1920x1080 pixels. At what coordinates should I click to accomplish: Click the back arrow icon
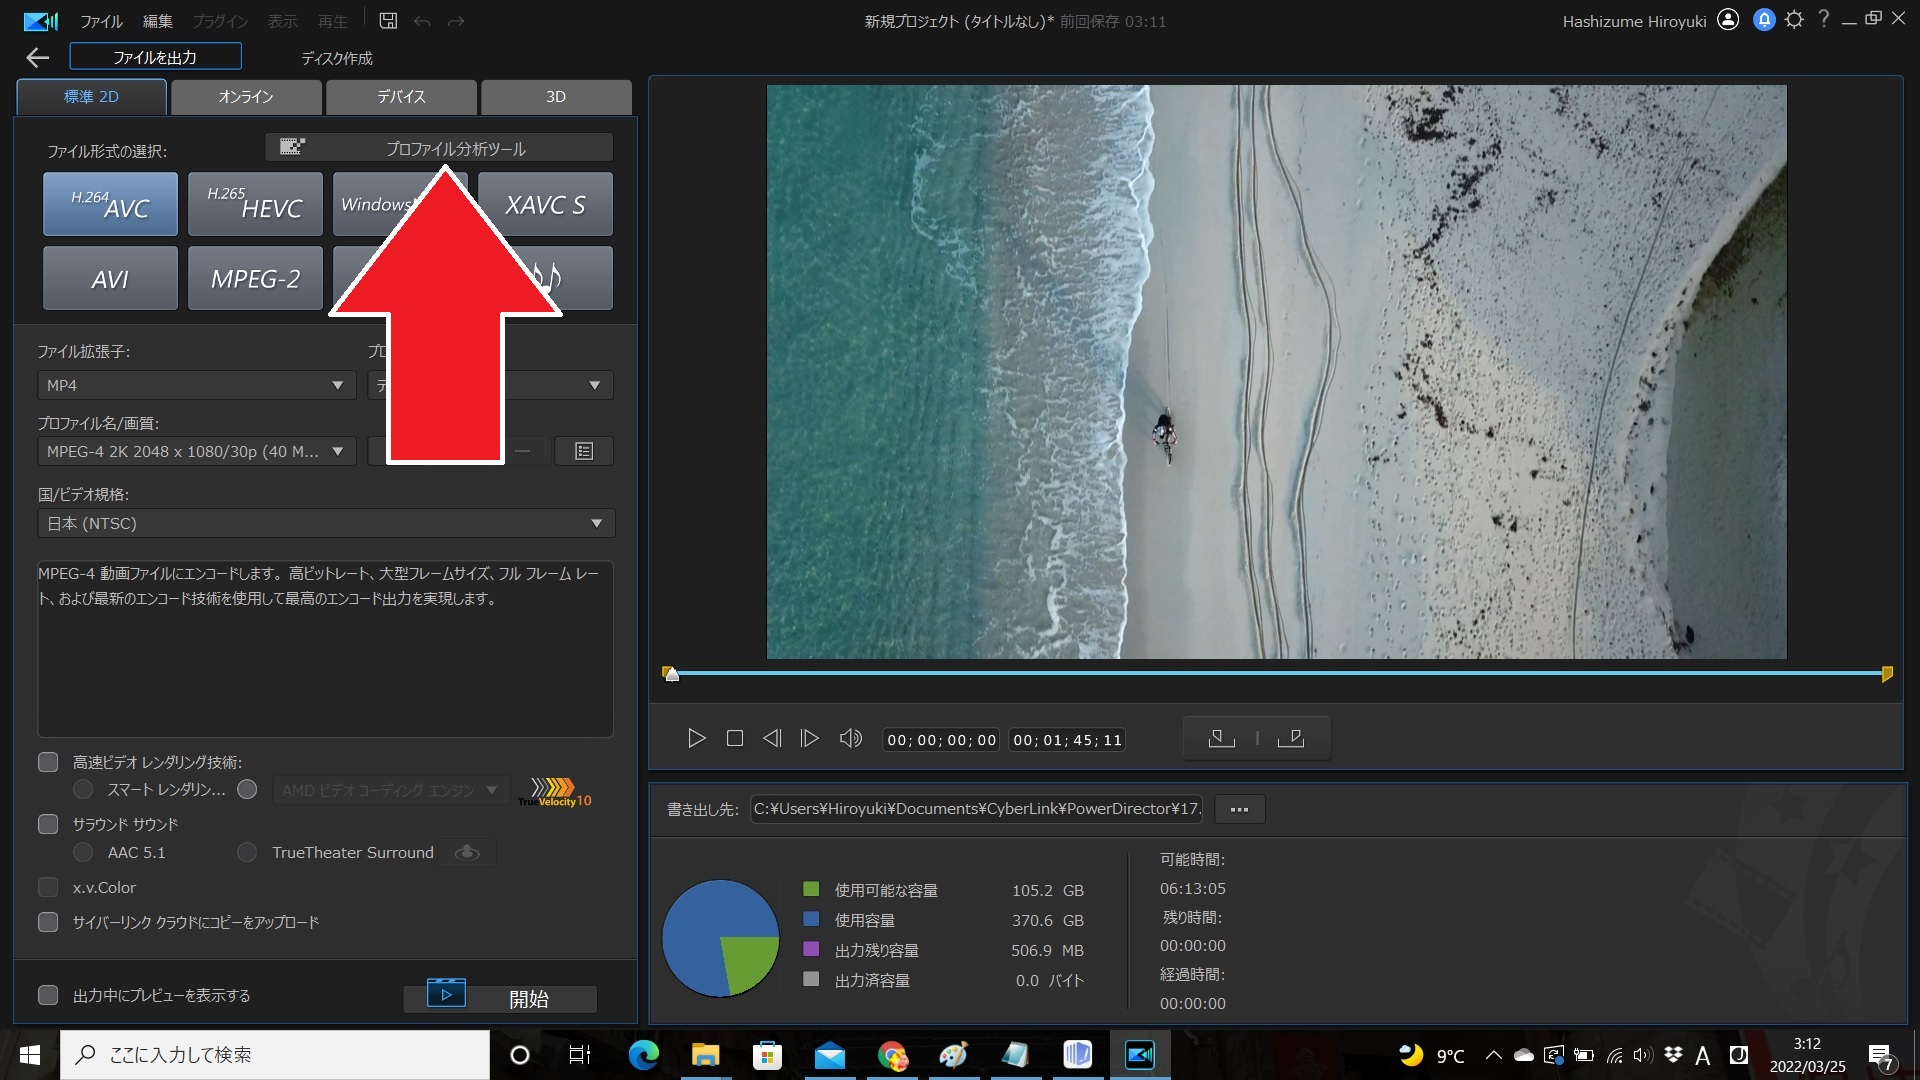pyautogui.click(x=37, y=58)
